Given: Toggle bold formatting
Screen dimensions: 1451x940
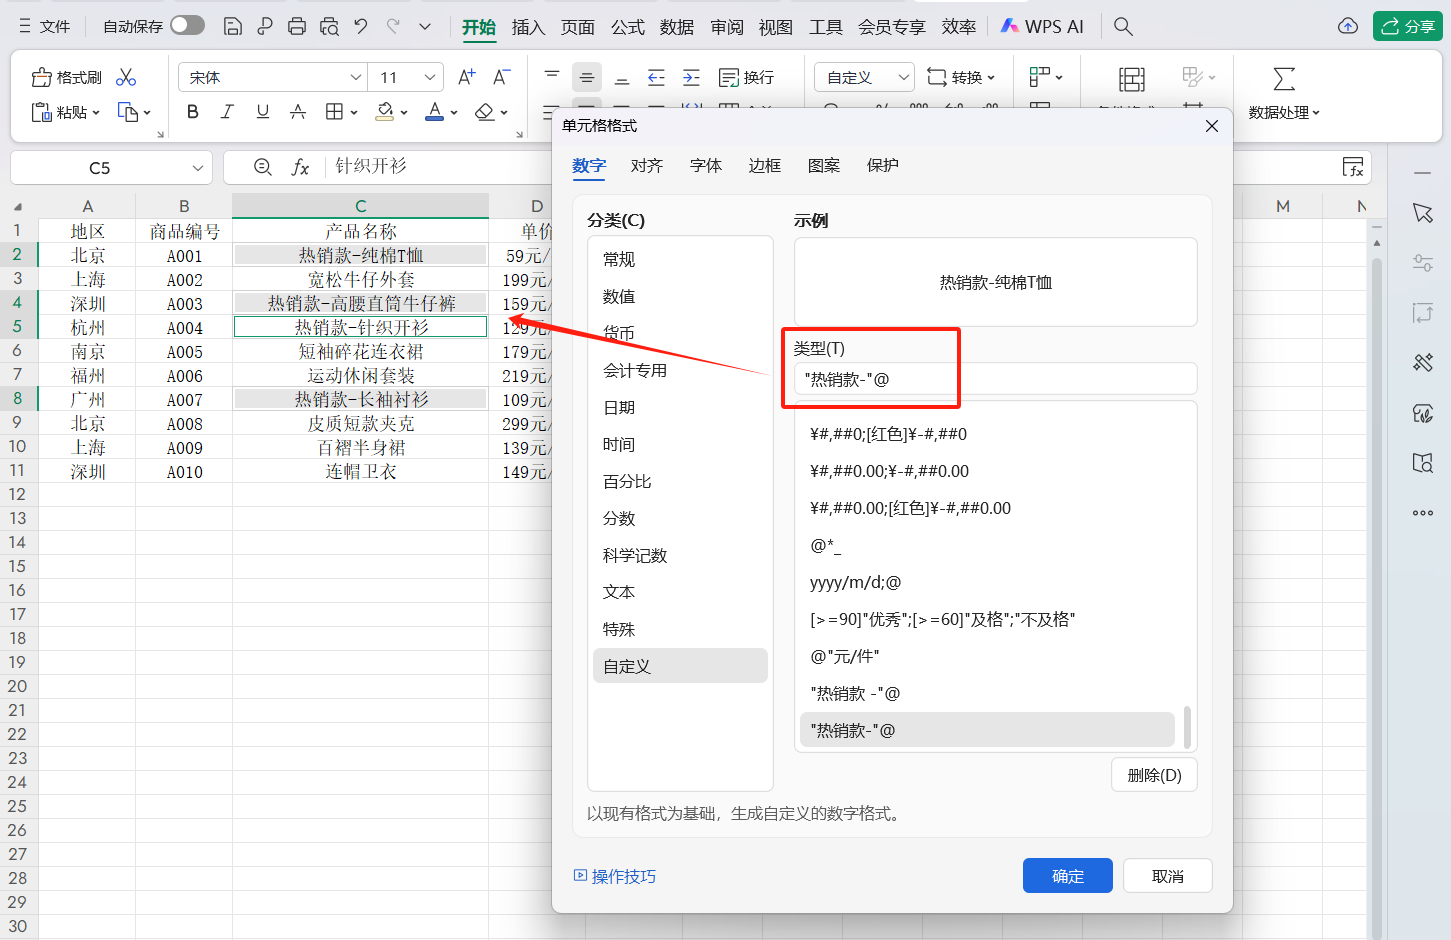Looking at the screenshot, I should tap(192, 112).
